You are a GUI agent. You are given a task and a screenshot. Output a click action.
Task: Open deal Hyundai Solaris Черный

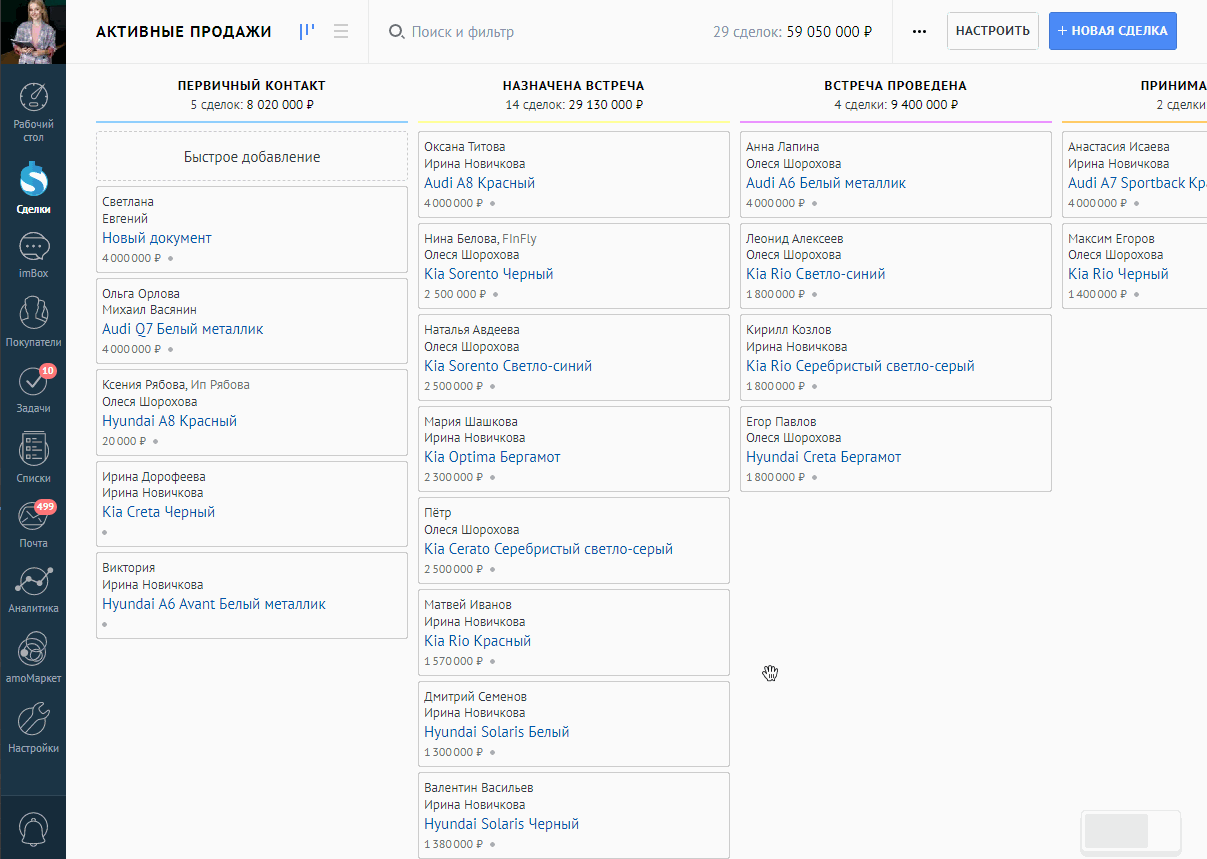[x=501, y=824]
